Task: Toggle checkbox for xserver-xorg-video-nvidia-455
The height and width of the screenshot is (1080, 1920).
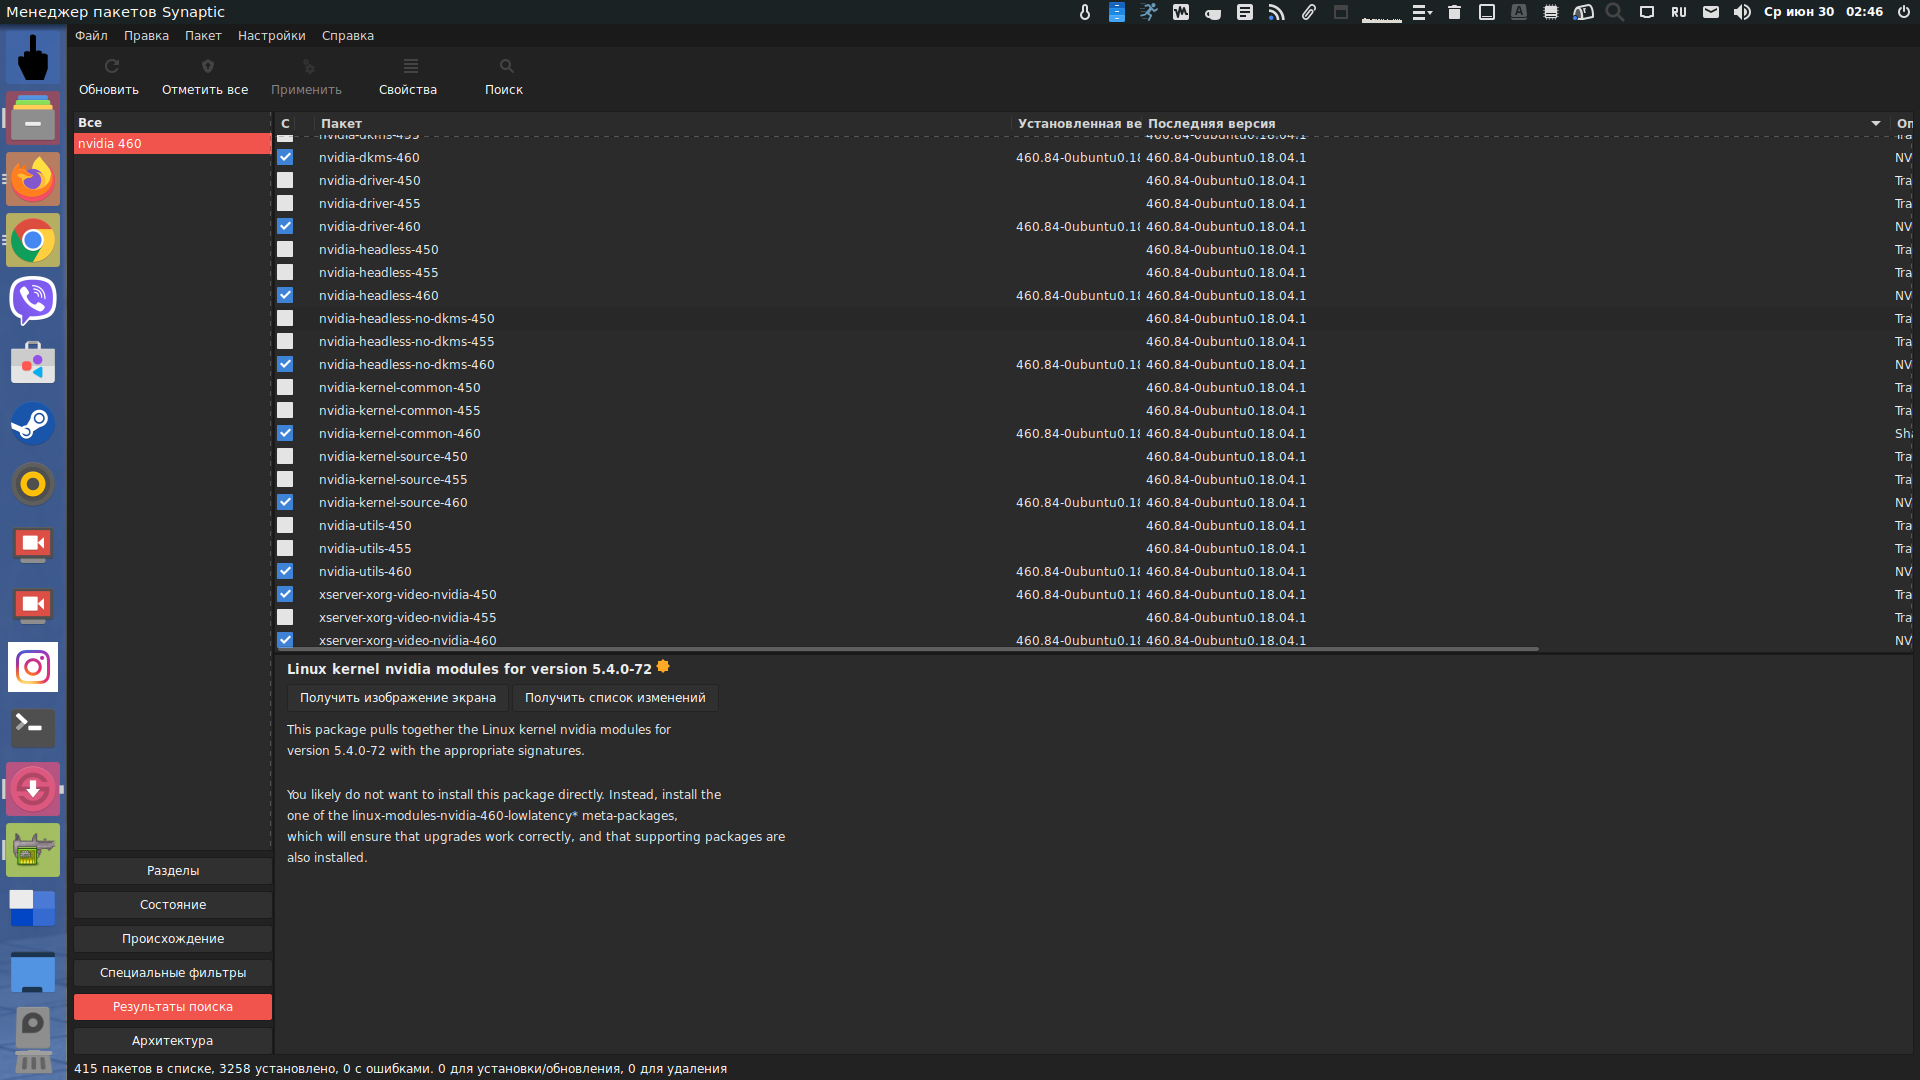Action: coord(285,618)
